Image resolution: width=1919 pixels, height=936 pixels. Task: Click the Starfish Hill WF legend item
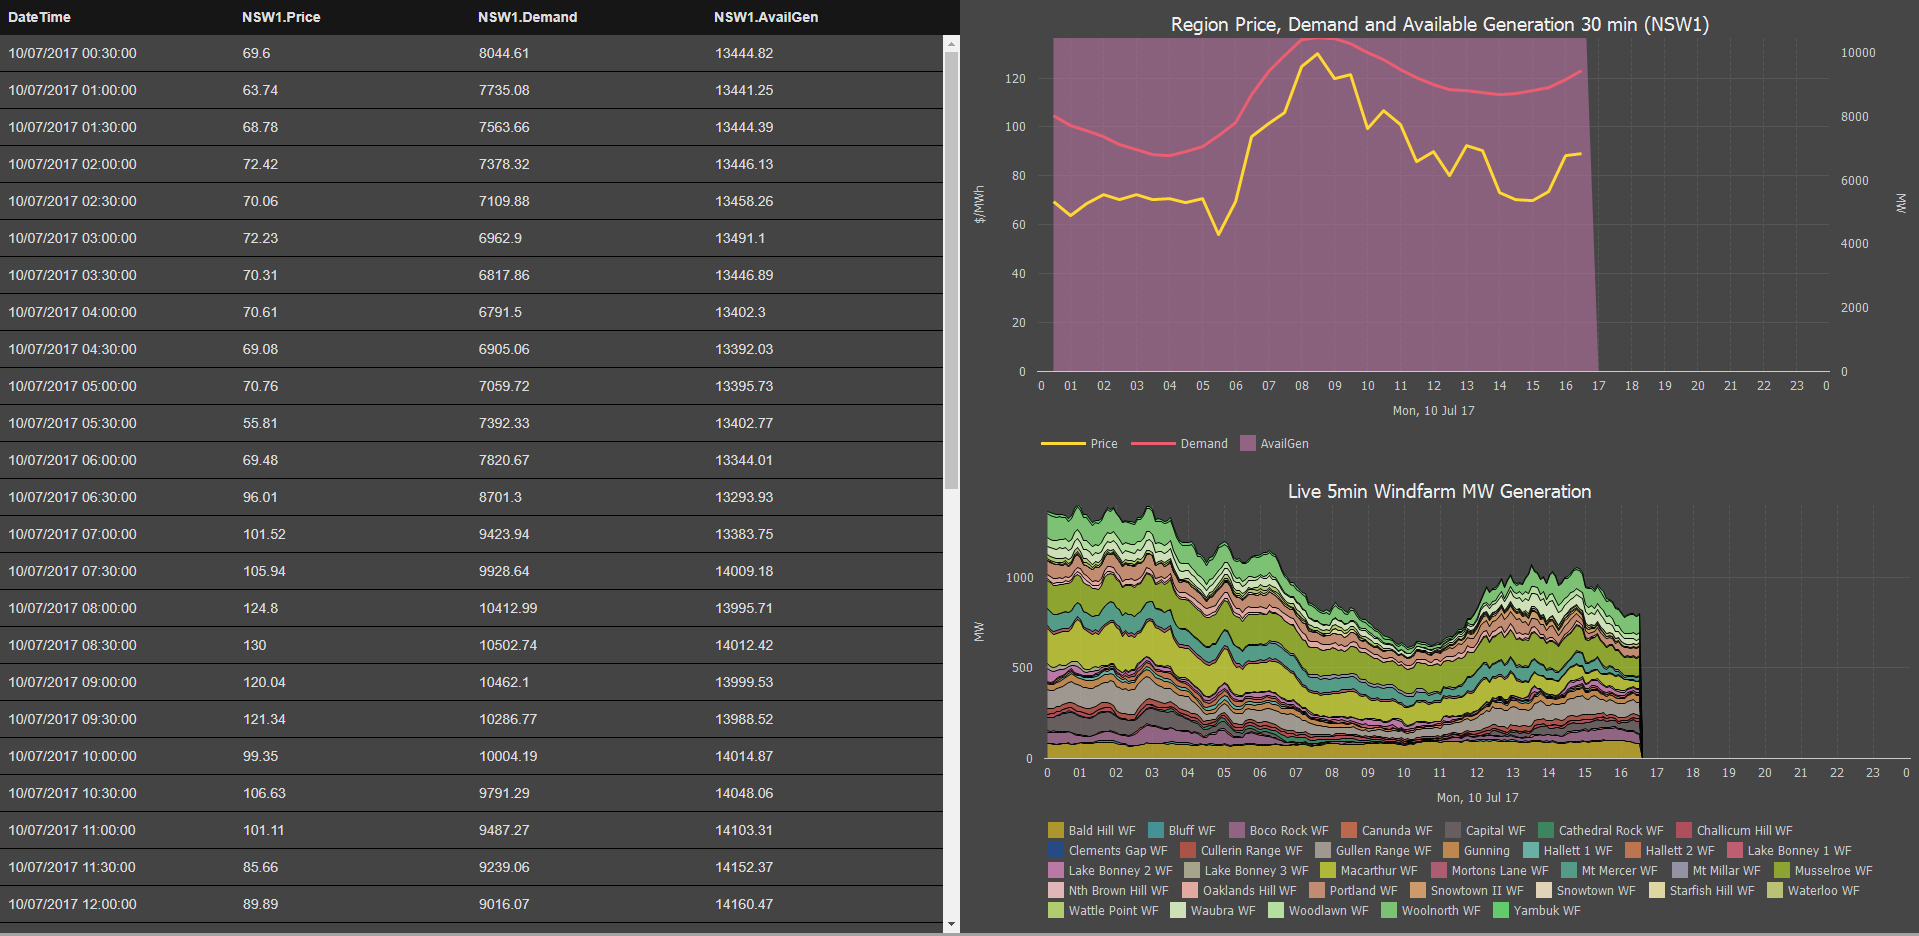coord(1702,891)
